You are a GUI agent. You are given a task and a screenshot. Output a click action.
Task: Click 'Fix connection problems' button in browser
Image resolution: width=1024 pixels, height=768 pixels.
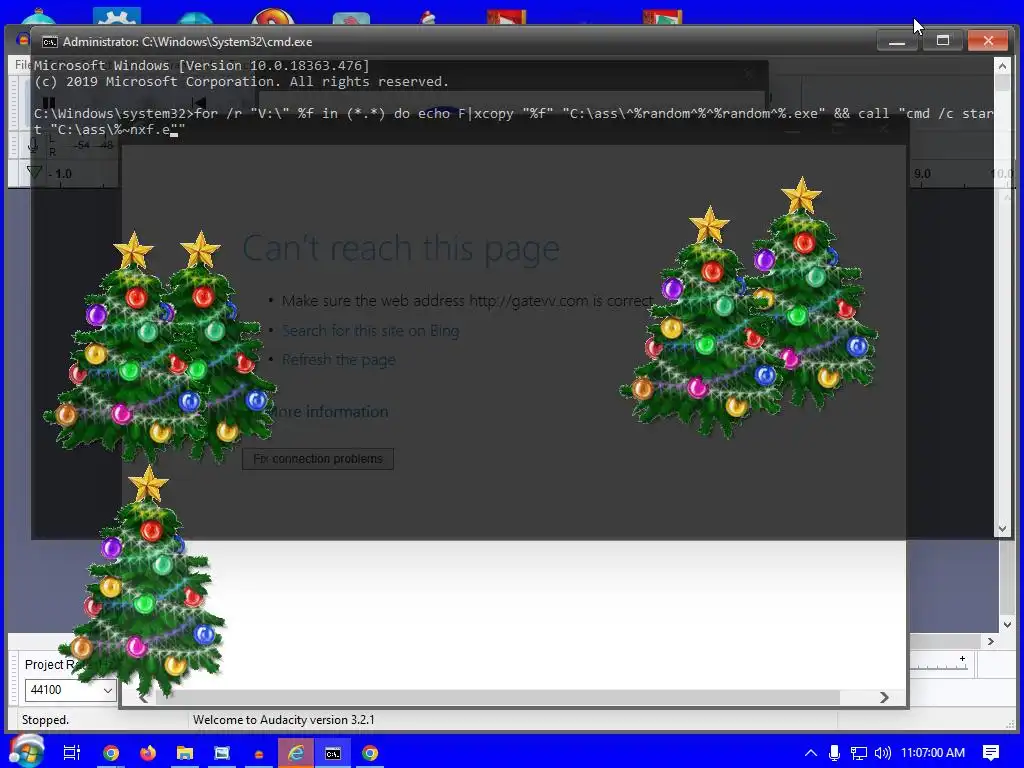click(318, 458)
